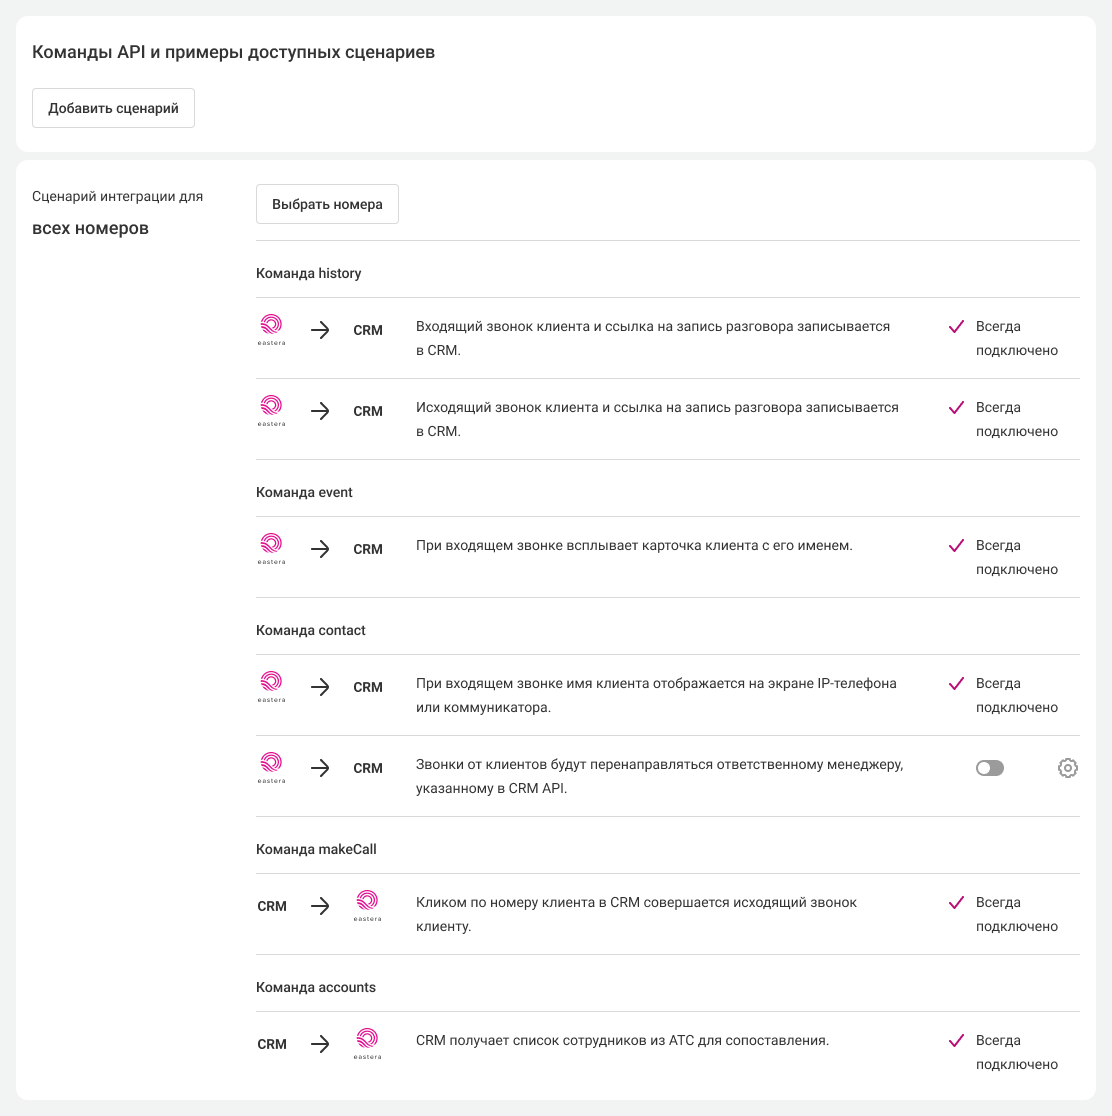Click the 'Выбрать номера' button

[x=327, y=204]
